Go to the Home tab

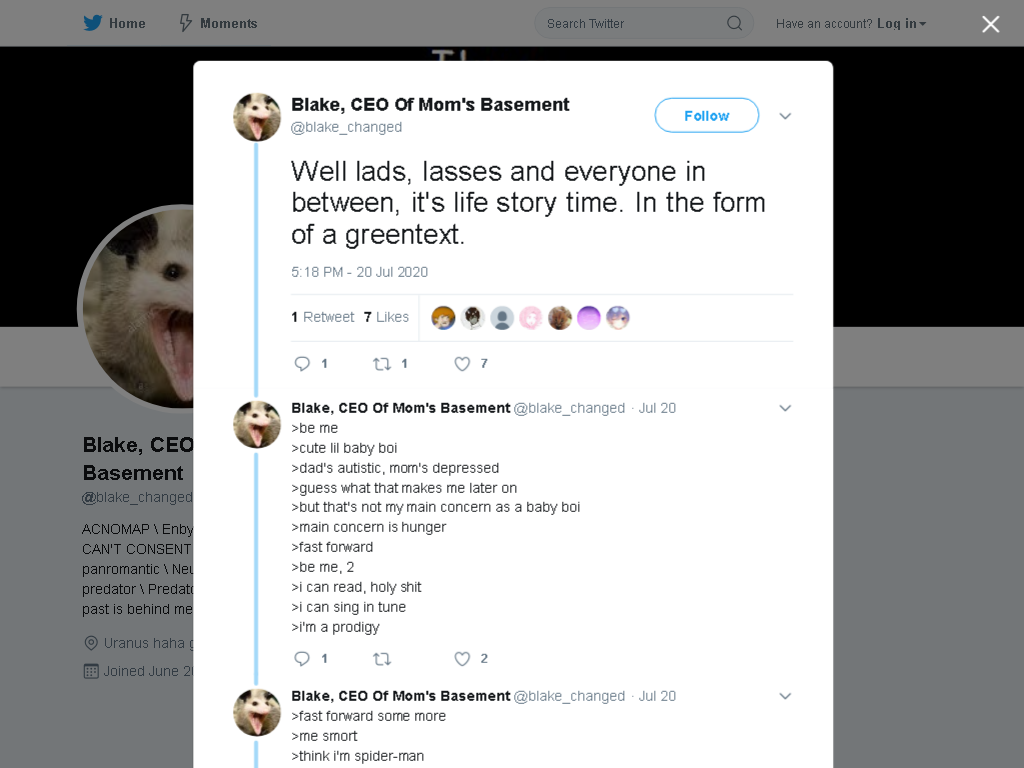(114, 24)
